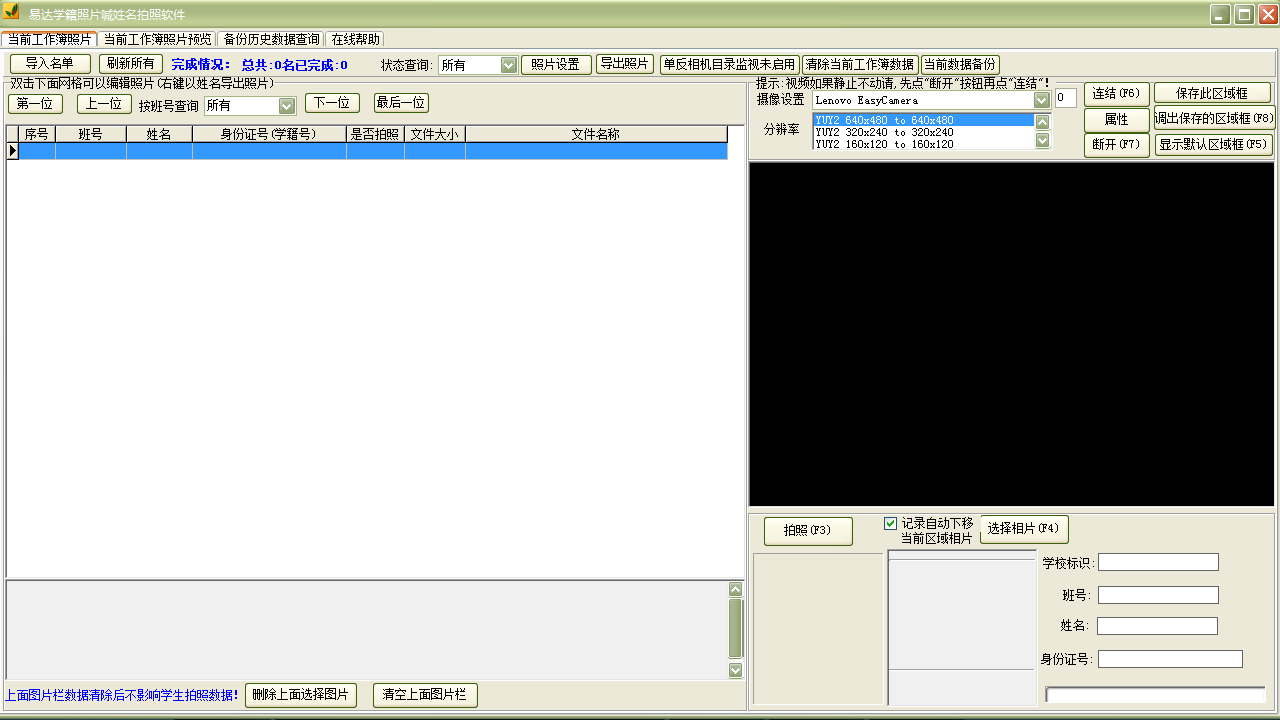This screenshot has width=1280, height=720.
Task: Open the 在线帮助 tab
Action: coord(355,39)
